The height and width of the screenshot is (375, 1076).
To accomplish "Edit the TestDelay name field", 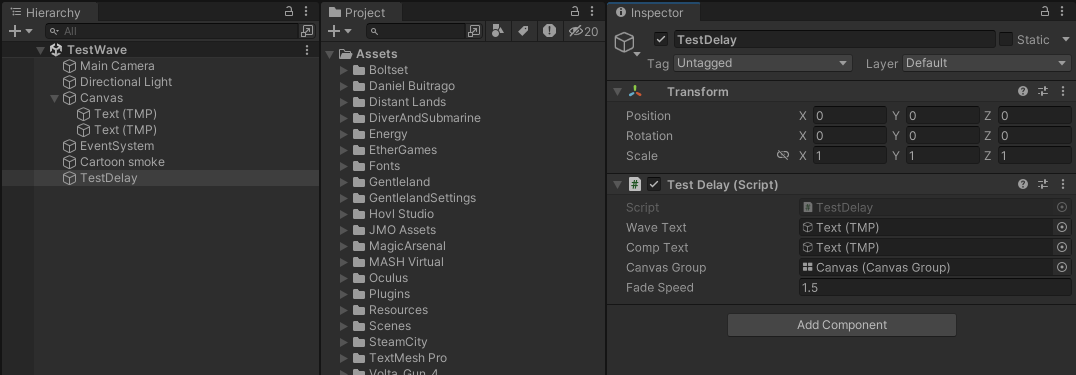I will pyautogui.click(x=834, y=40).
